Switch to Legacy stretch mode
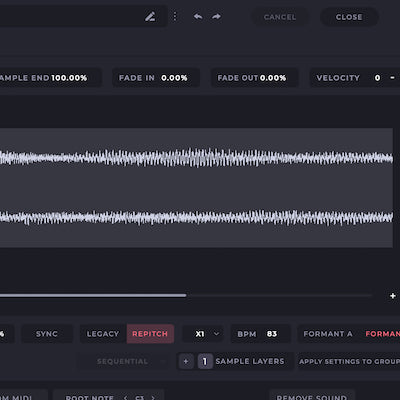 point(103,334)
